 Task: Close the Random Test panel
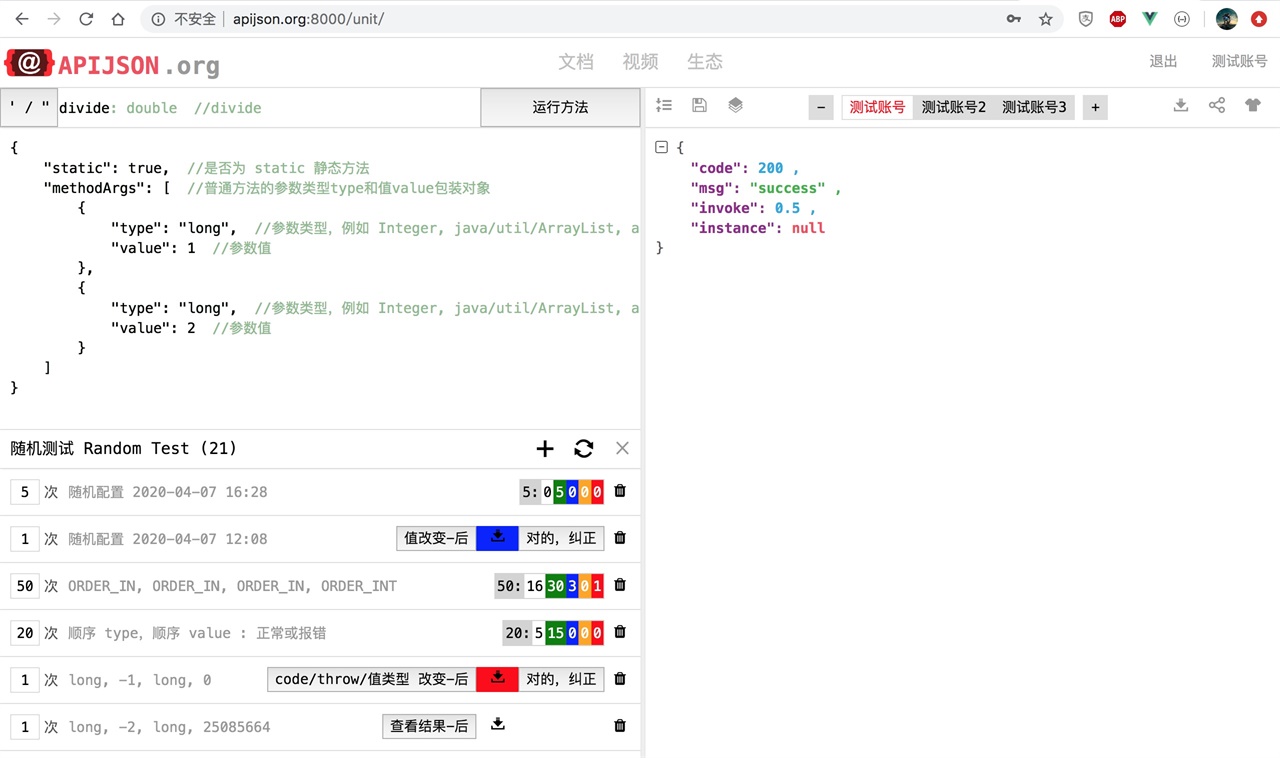[622, 449]
